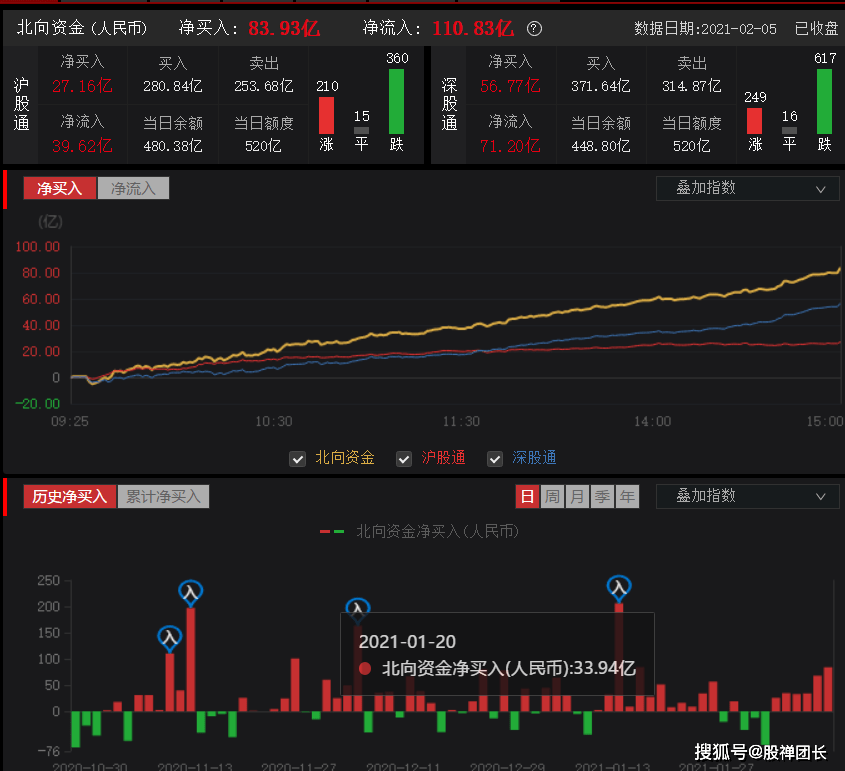This screenshot has width=845, height=771.
Task: Choose the 年 yearly period button
Action: tap(627, 496)
